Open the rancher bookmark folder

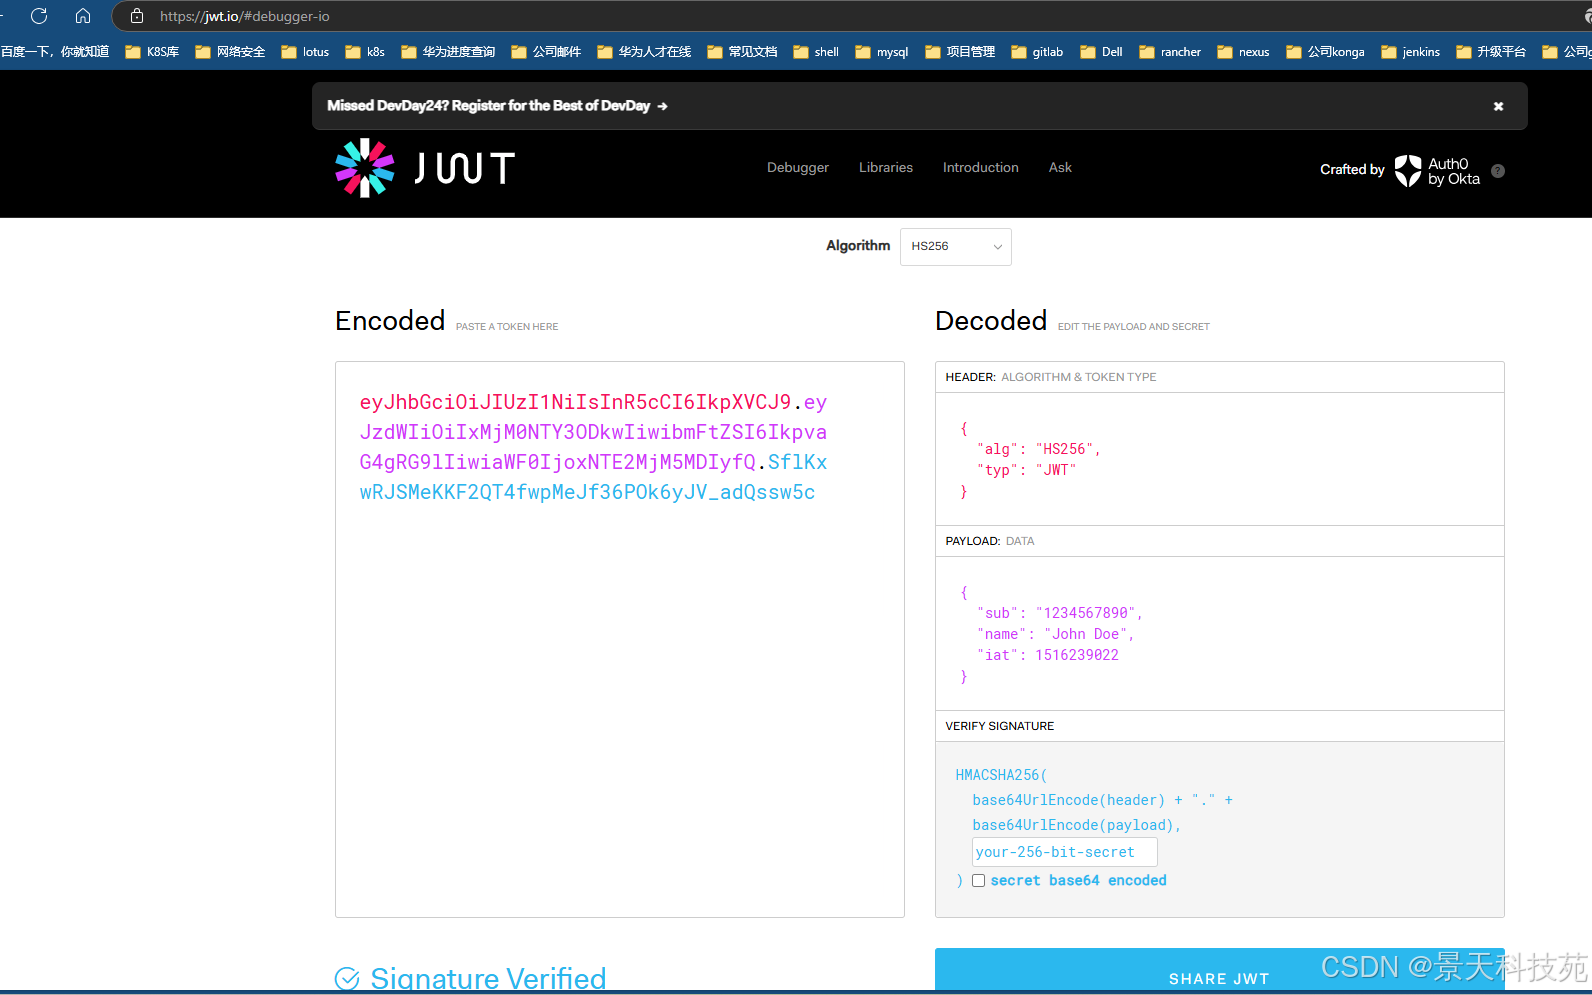(x=1170, y=52)
